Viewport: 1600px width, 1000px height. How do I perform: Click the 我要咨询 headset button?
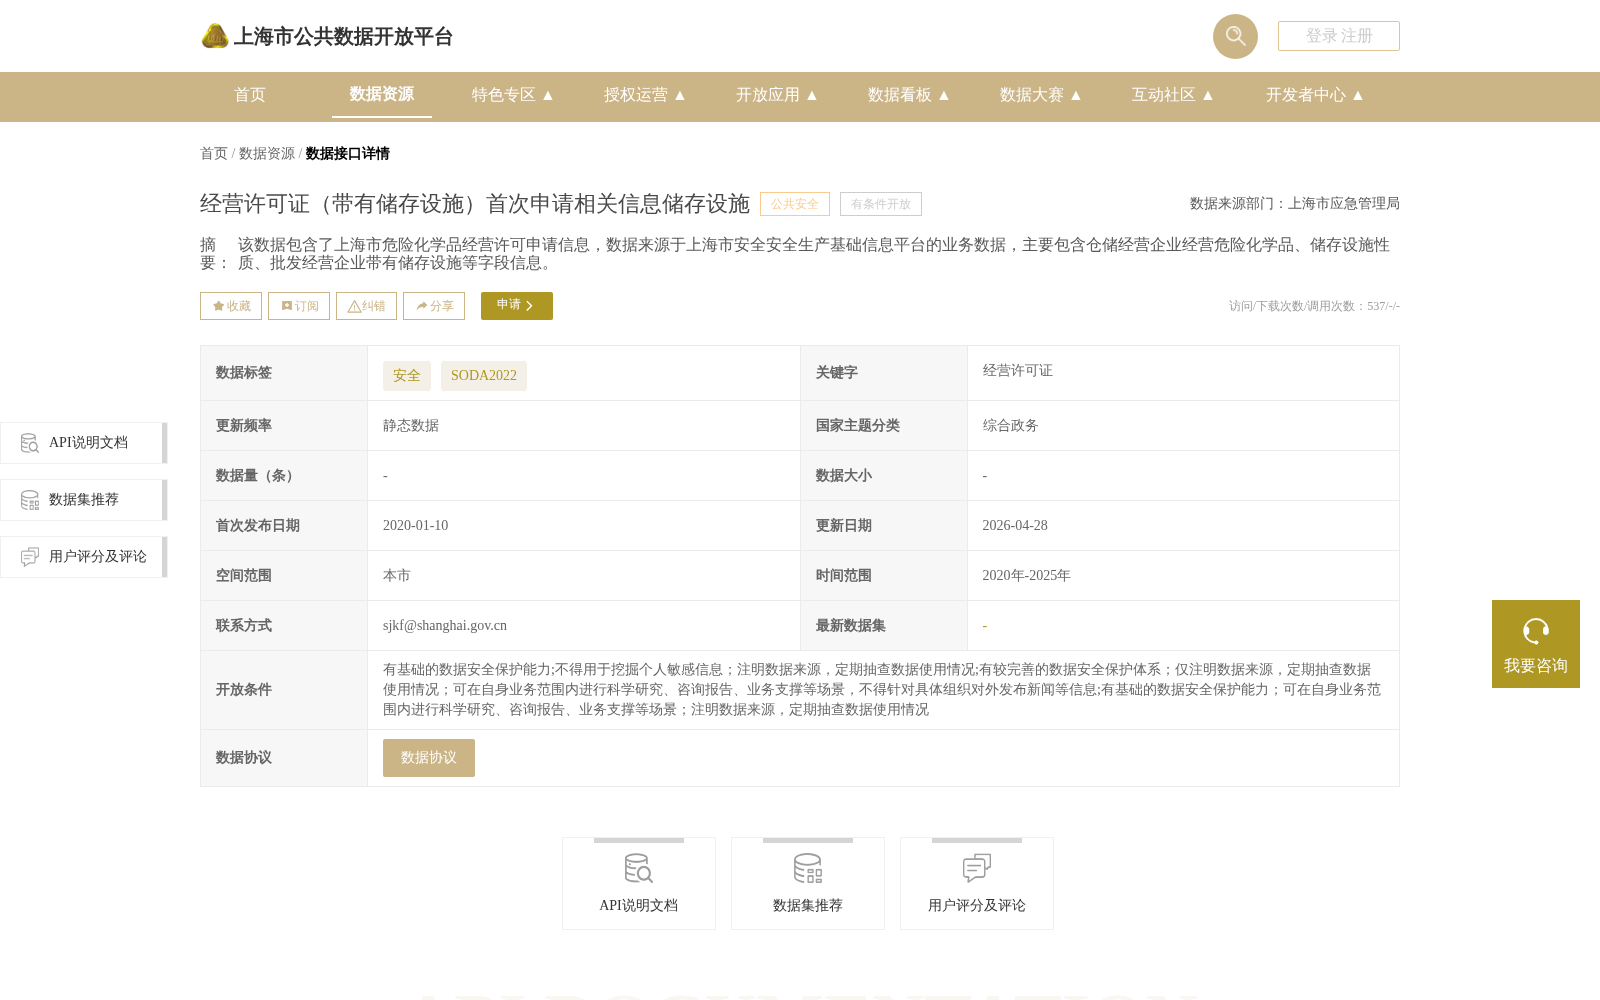[x=1536, y=644]
